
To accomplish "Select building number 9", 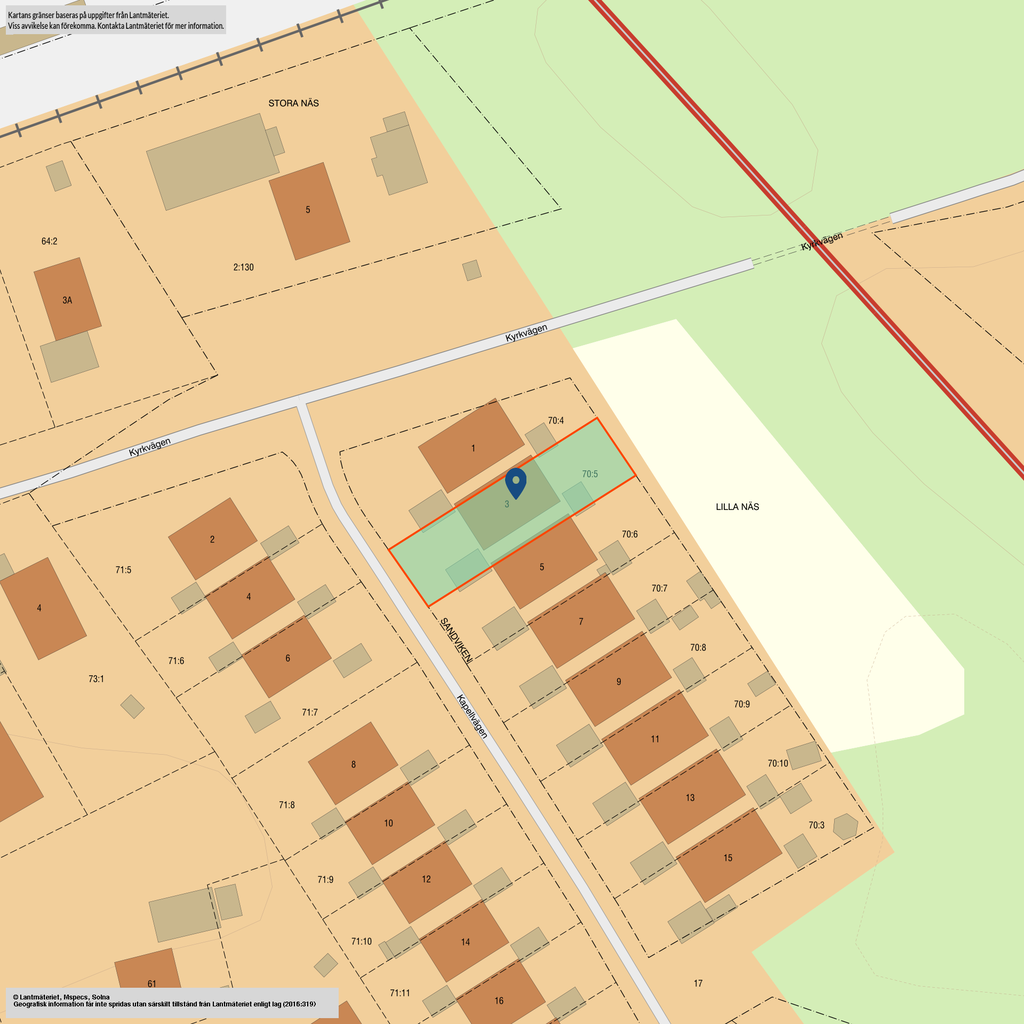I will (x=618, y=680).
